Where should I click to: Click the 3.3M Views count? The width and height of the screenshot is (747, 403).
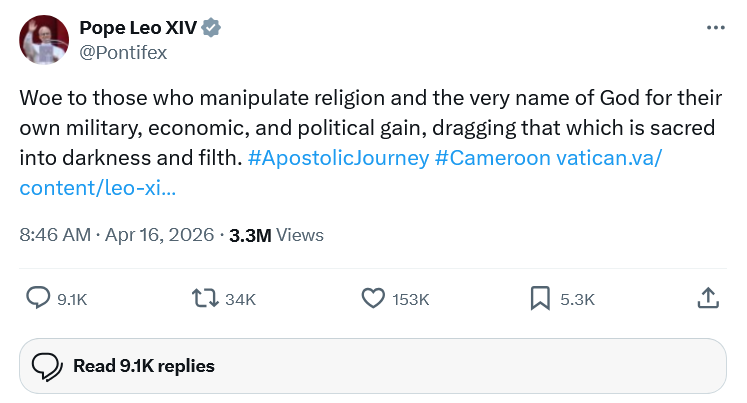coord(276,235)
